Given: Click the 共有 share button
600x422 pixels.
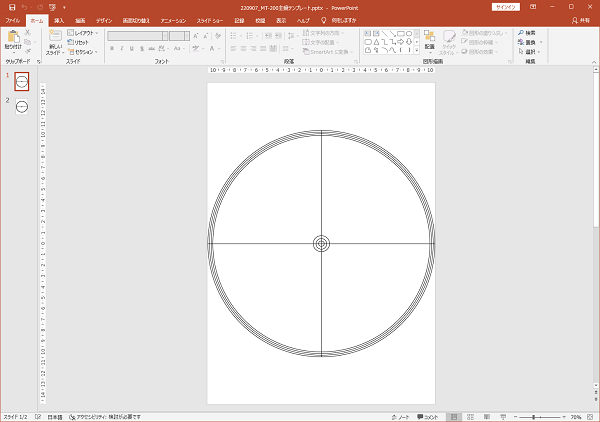Looking at the screenshot, I should point(581,21).
